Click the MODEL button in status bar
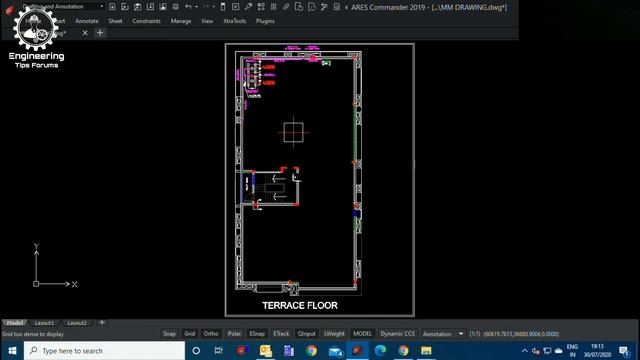 click(362, 333)
